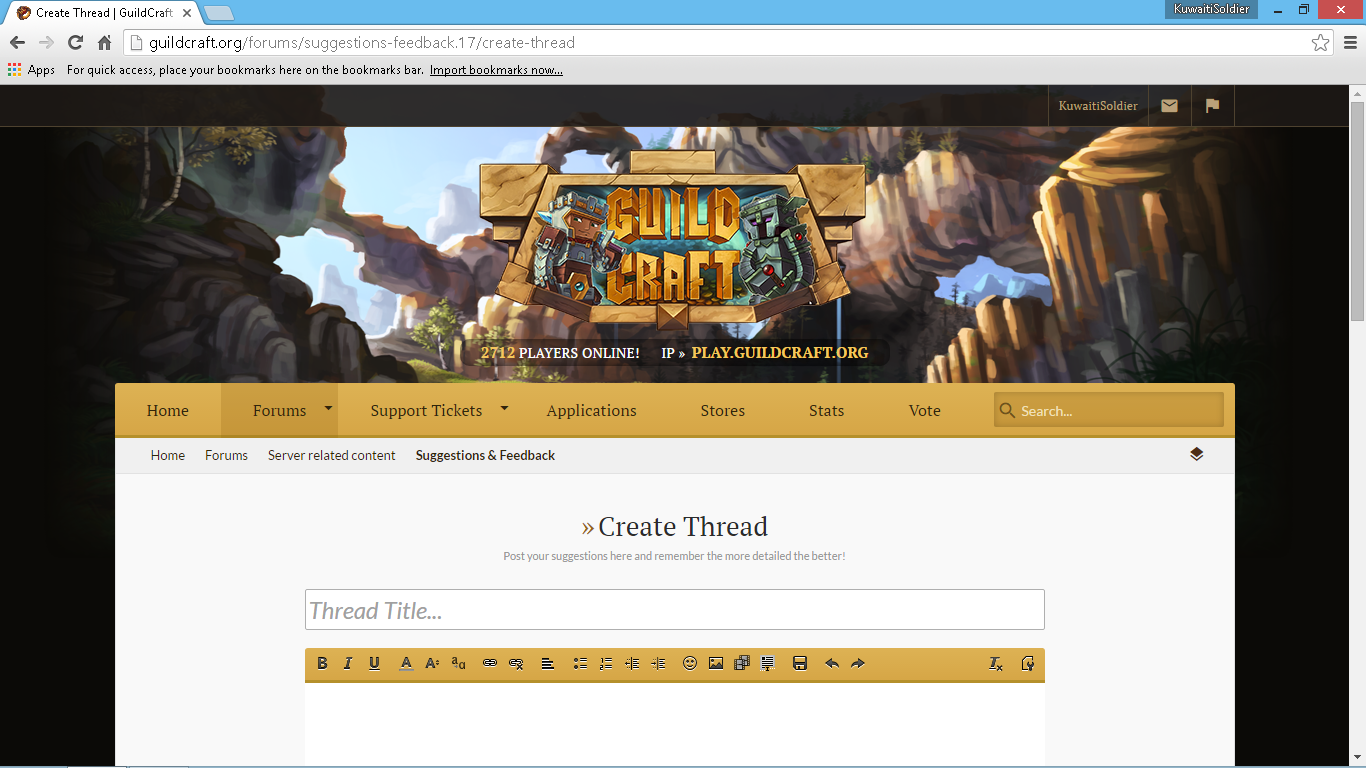
Task: Expand the Support Tickets dropdown arrow
Action: coord(504,408)
